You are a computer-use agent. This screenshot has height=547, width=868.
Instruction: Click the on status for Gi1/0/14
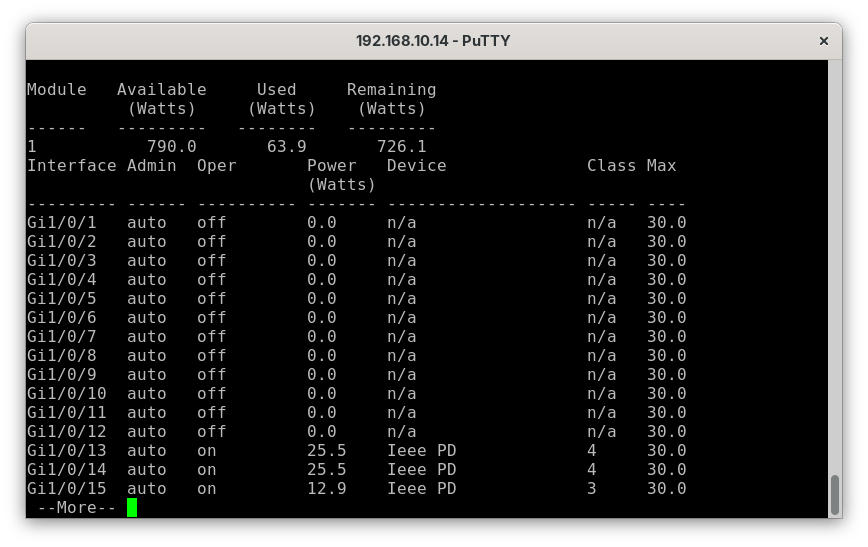tap(206, 469)
